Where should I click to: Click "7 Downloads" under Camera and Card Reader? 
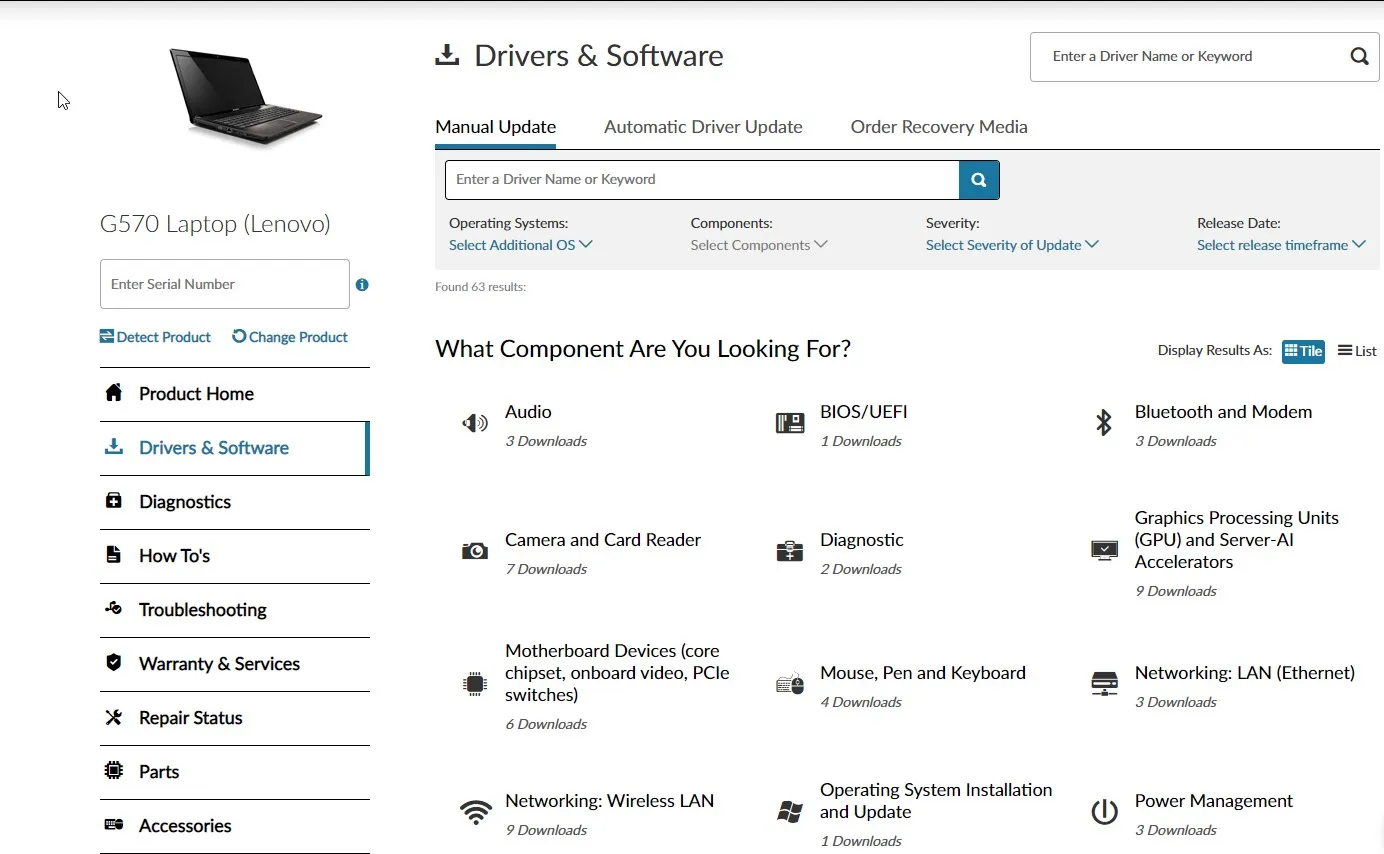546,569
